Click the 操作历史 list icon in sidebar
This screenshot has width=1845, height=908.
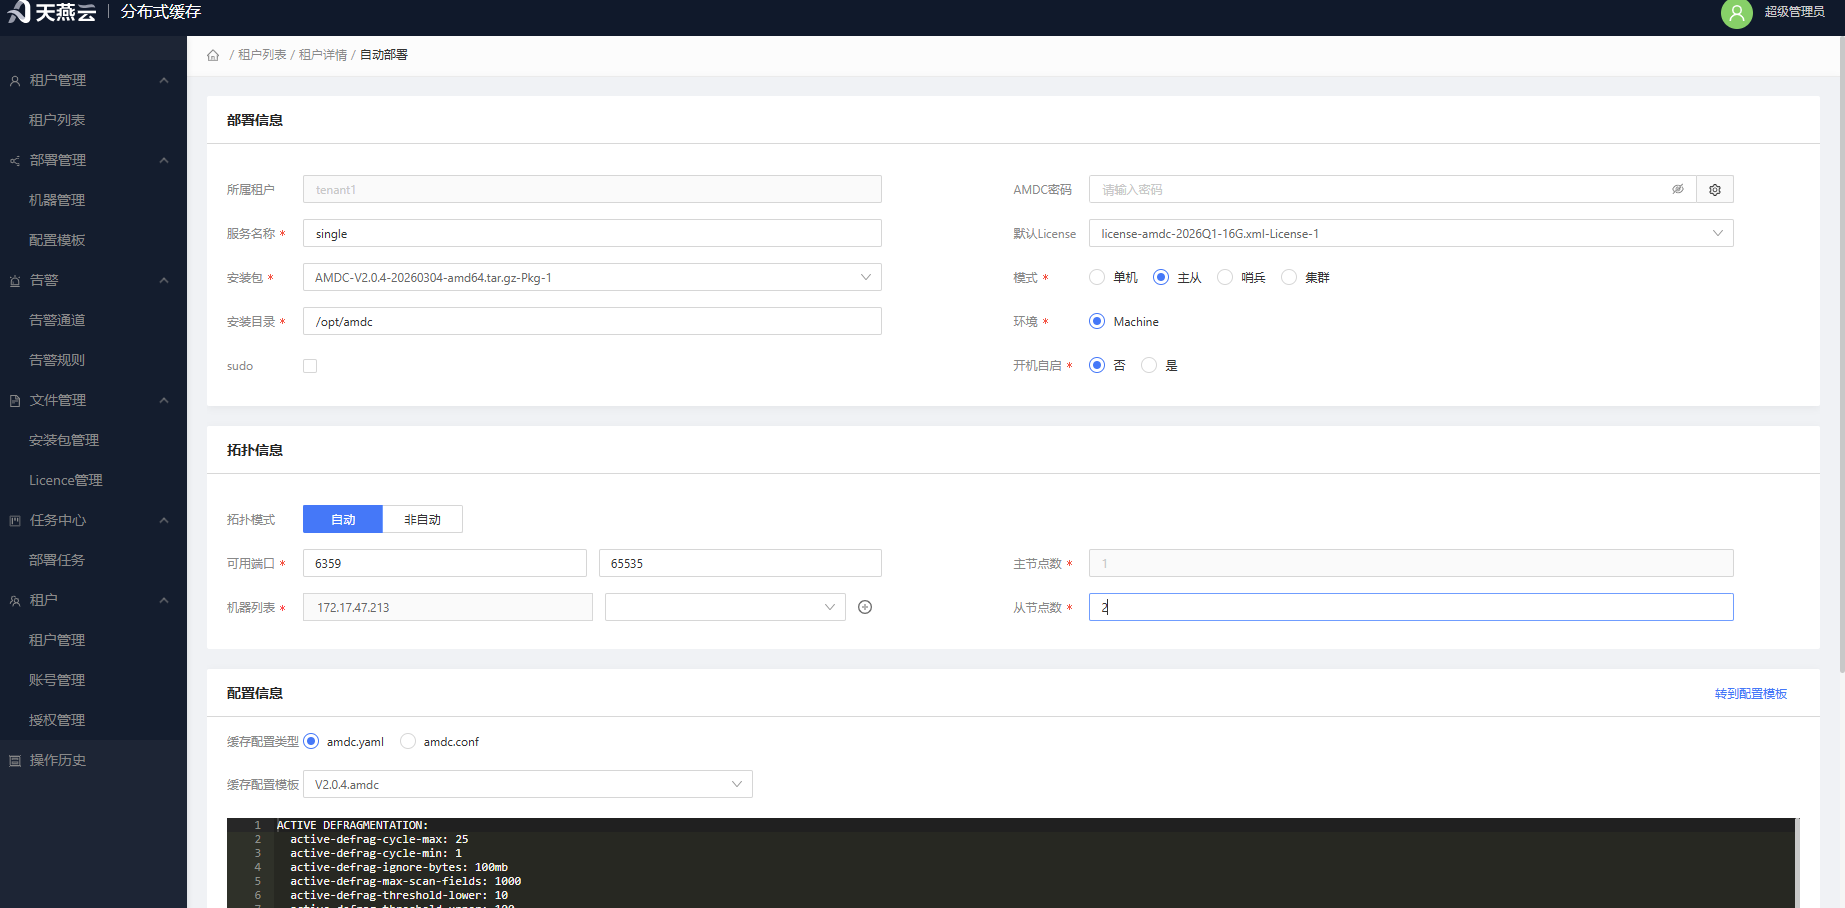[15, 761]
